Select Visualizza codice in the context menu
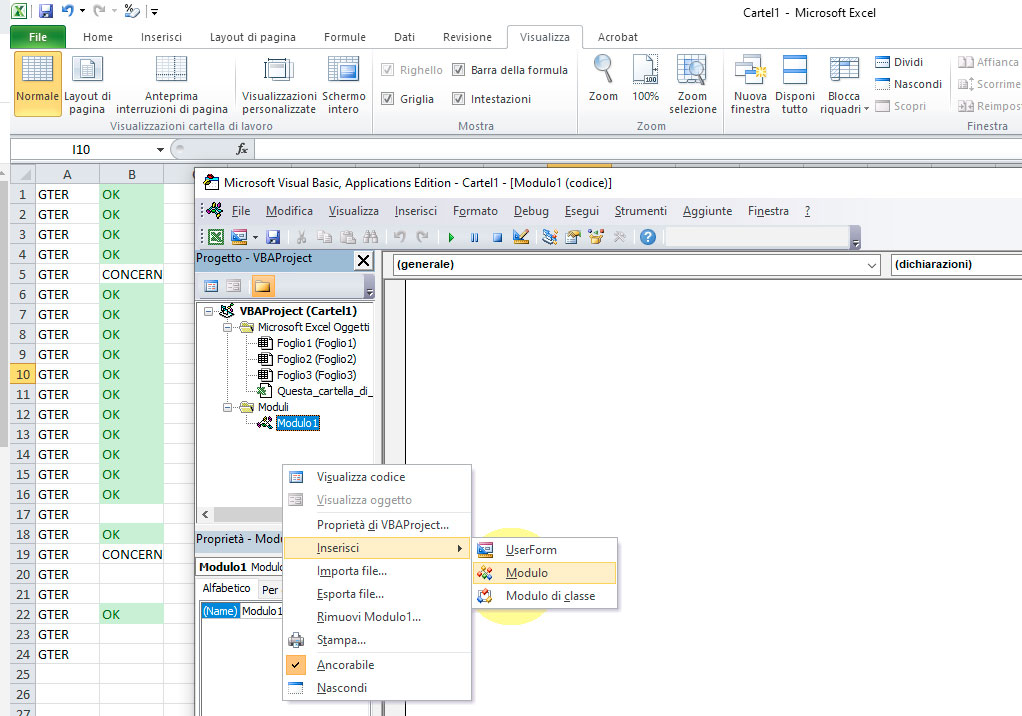The height and width of the screenshot is (716, 1022). point(377,477)
